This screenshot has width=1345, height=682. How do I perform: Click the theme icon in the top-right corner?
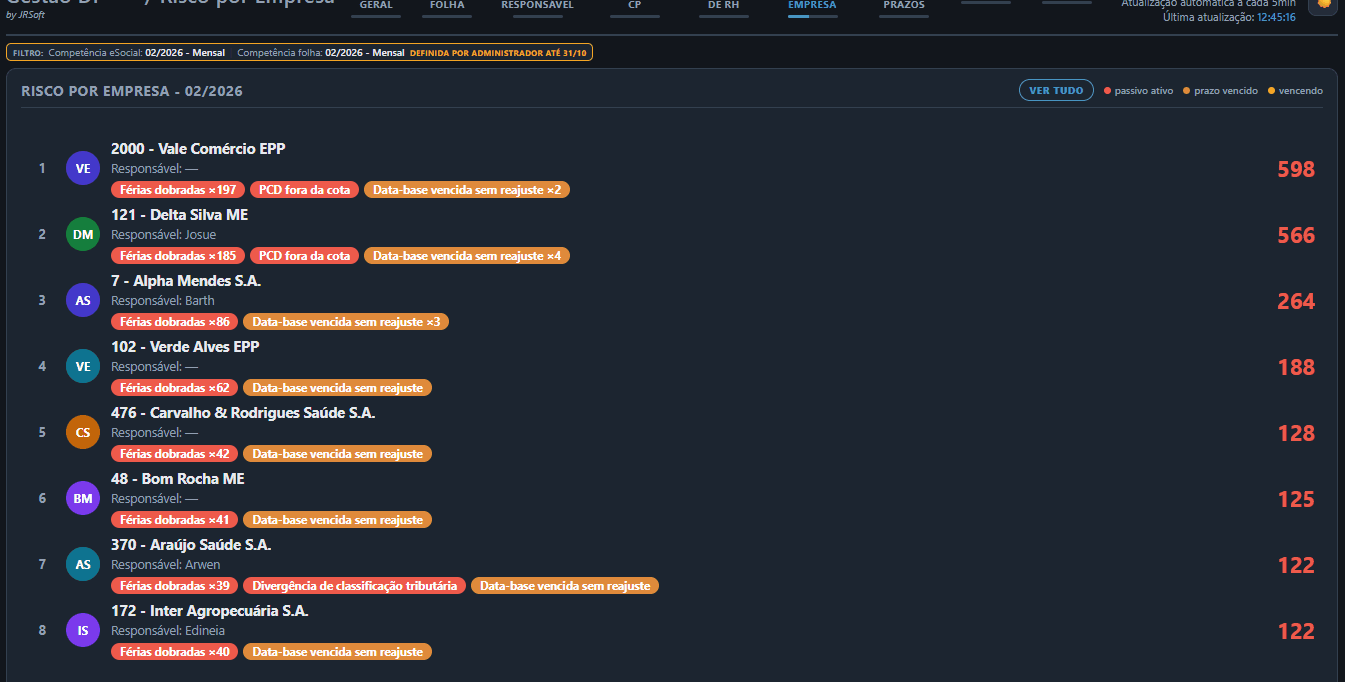(1323, 5)
